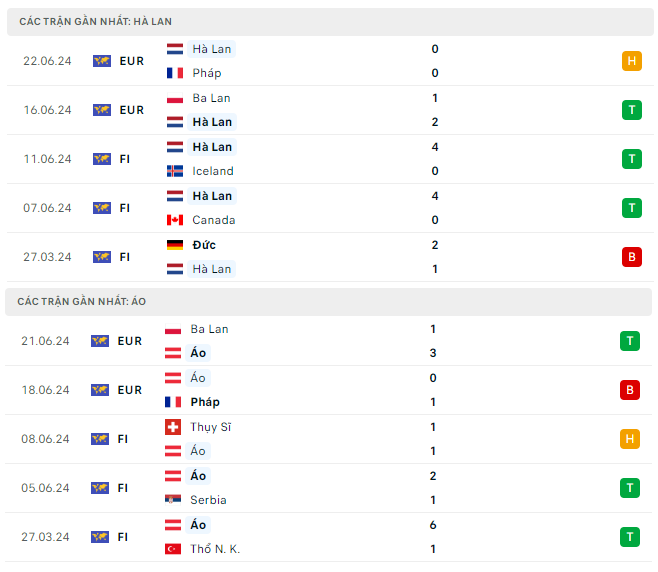This screenshot has height=572, width=658.
Task: Select the Serbia team name
Action: pyautogui.click(x=208, y=500)
